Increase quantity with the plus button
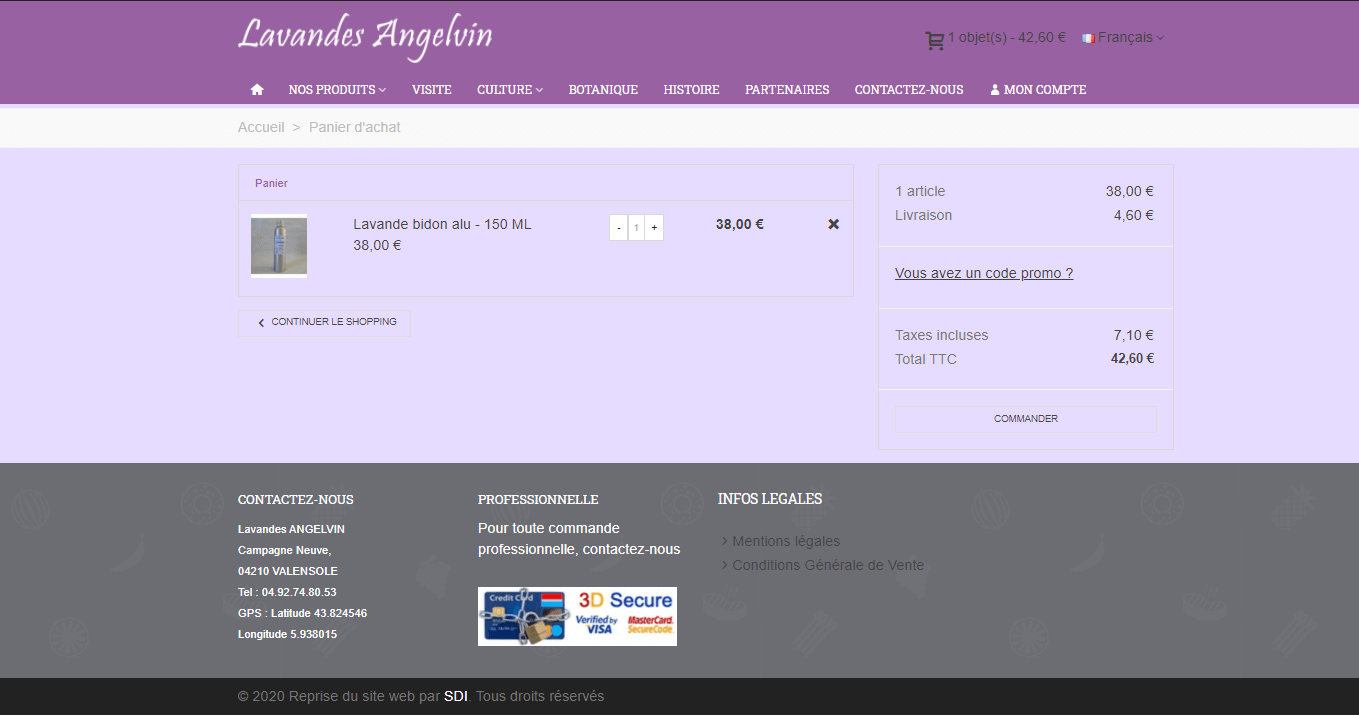The width and height of the screenshot is (1359, 716). click(654, 228)
